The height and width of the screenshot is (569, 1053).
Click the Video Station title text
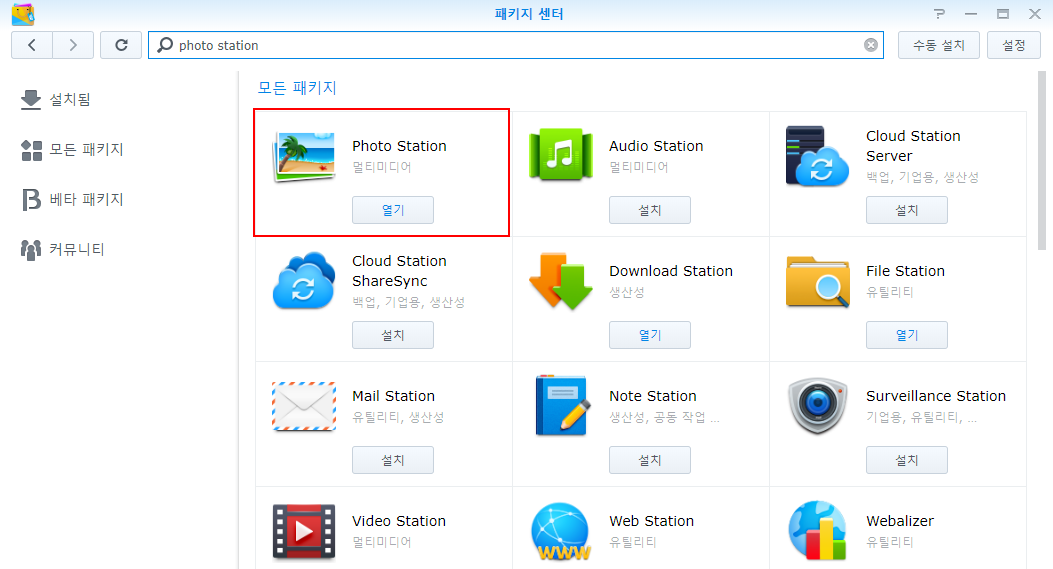tap(399, 521)
